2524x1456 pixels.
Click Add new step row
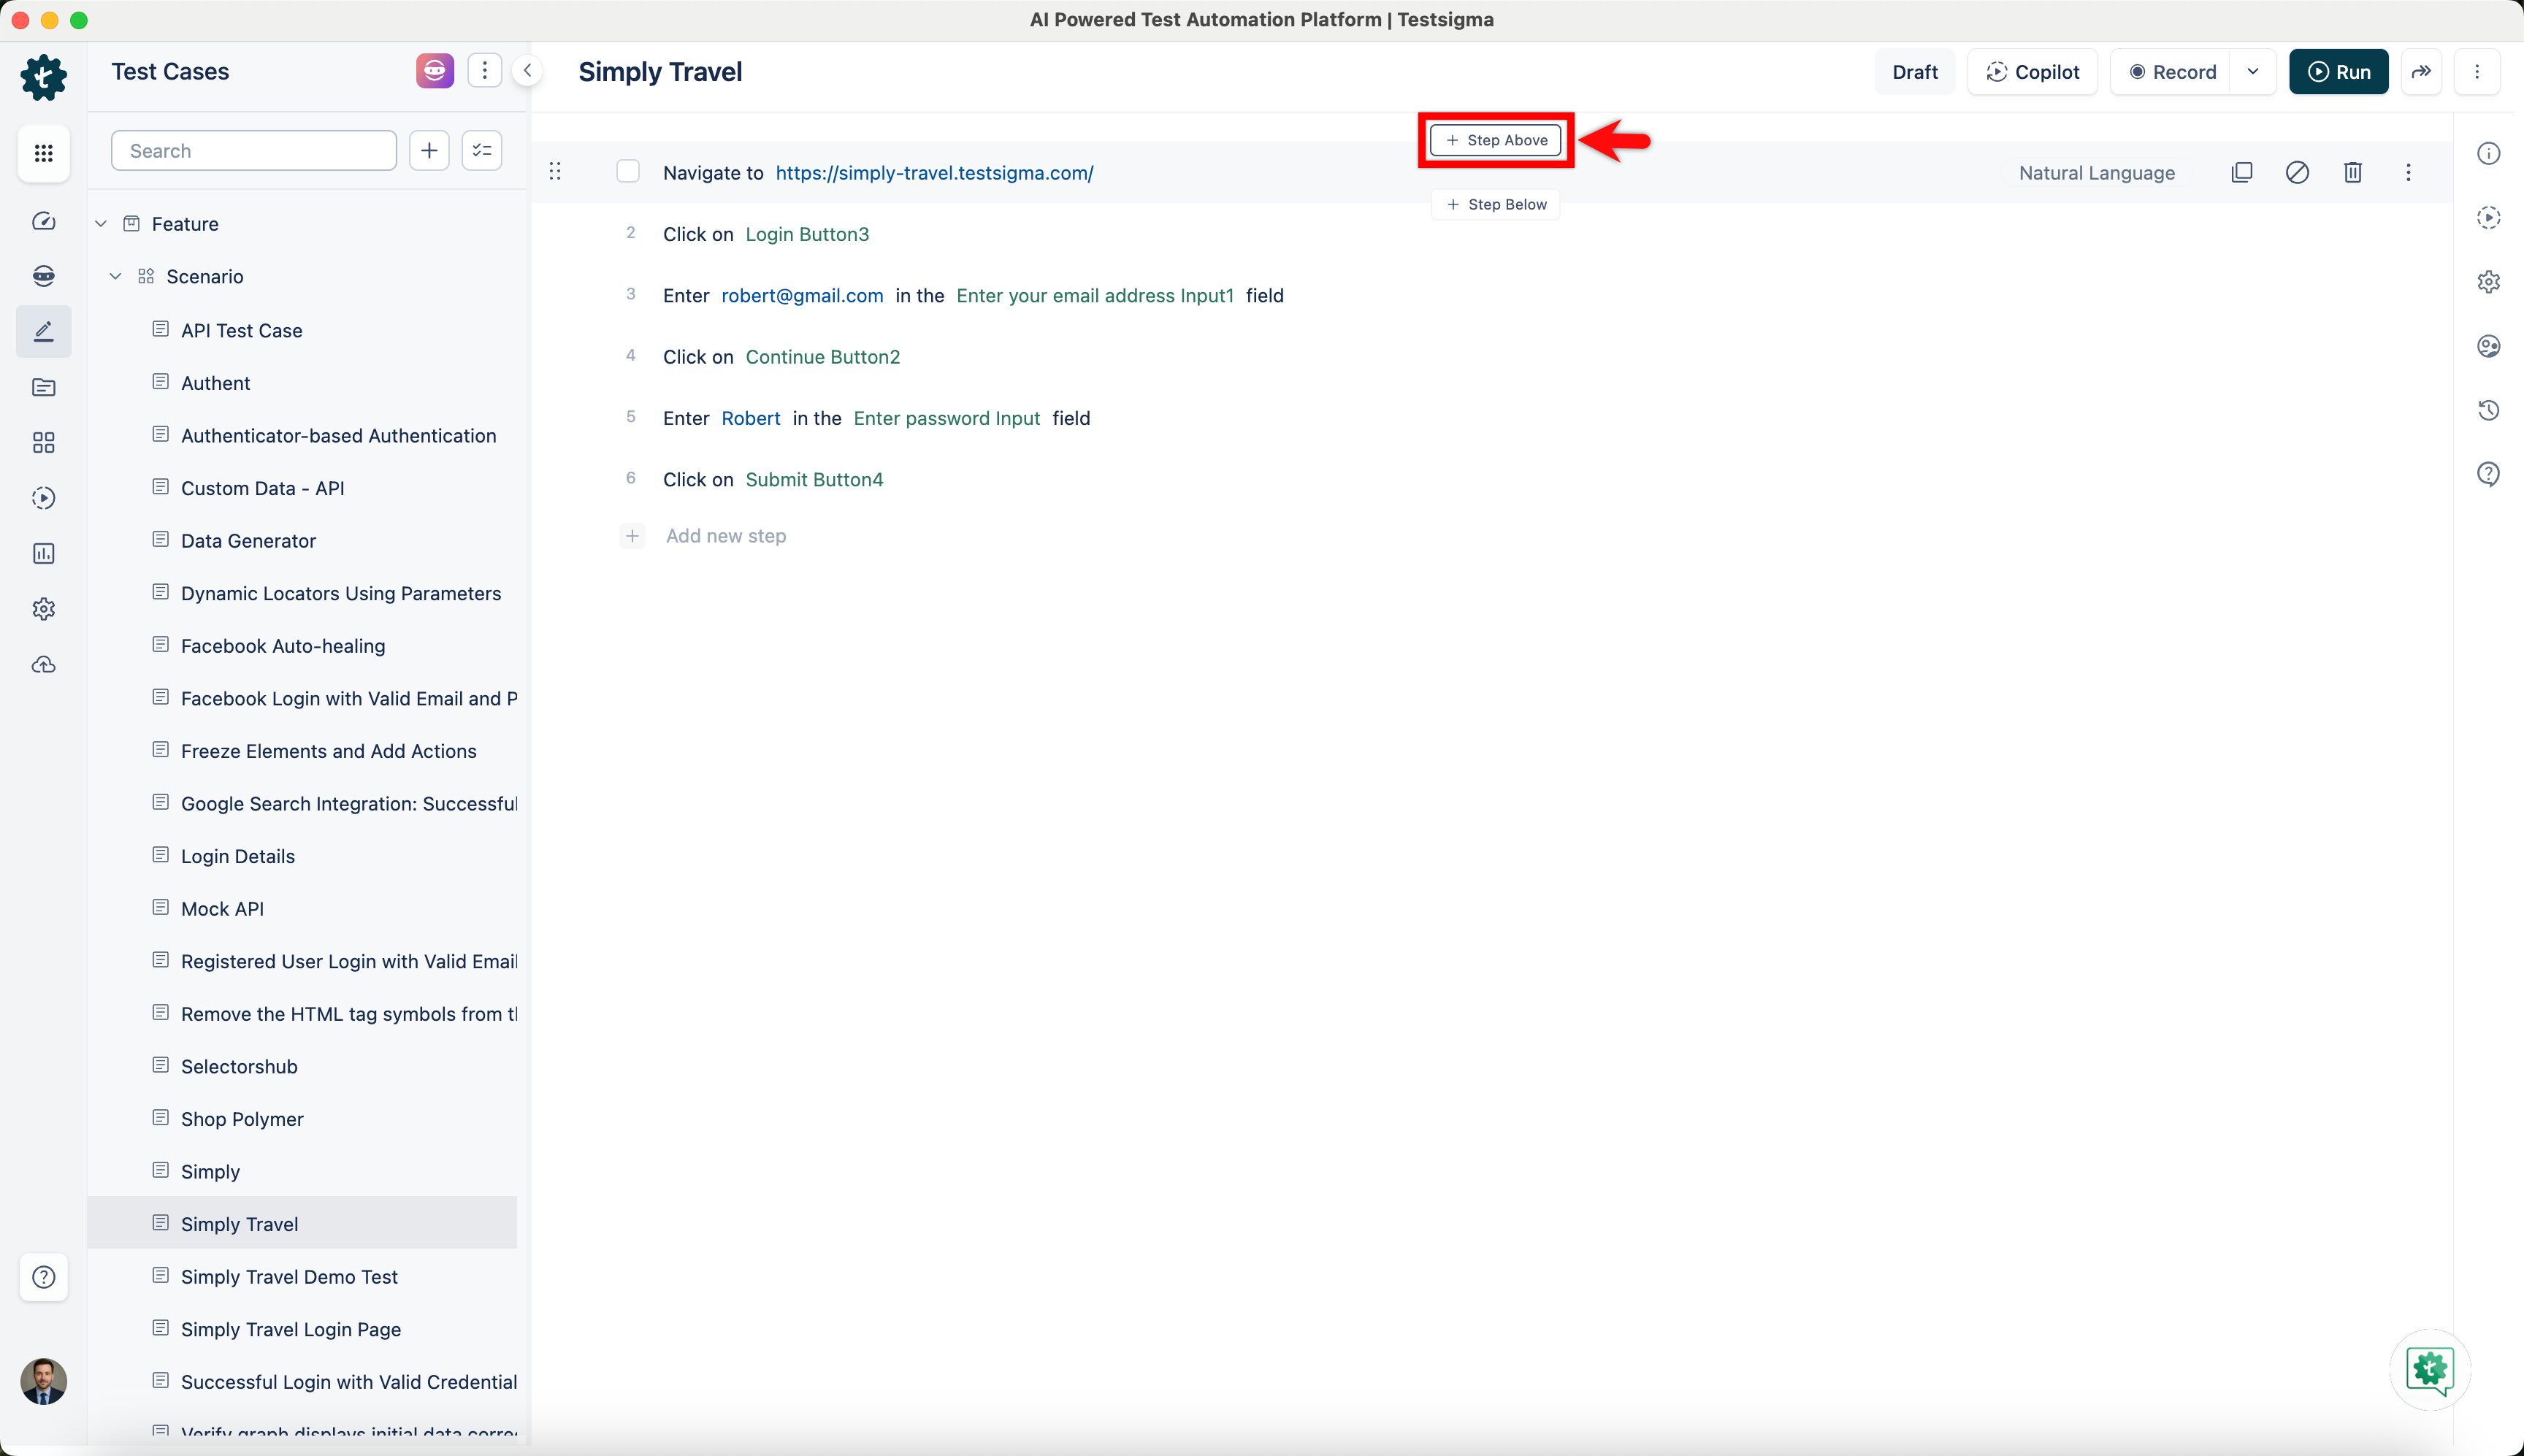coord(726,536)
